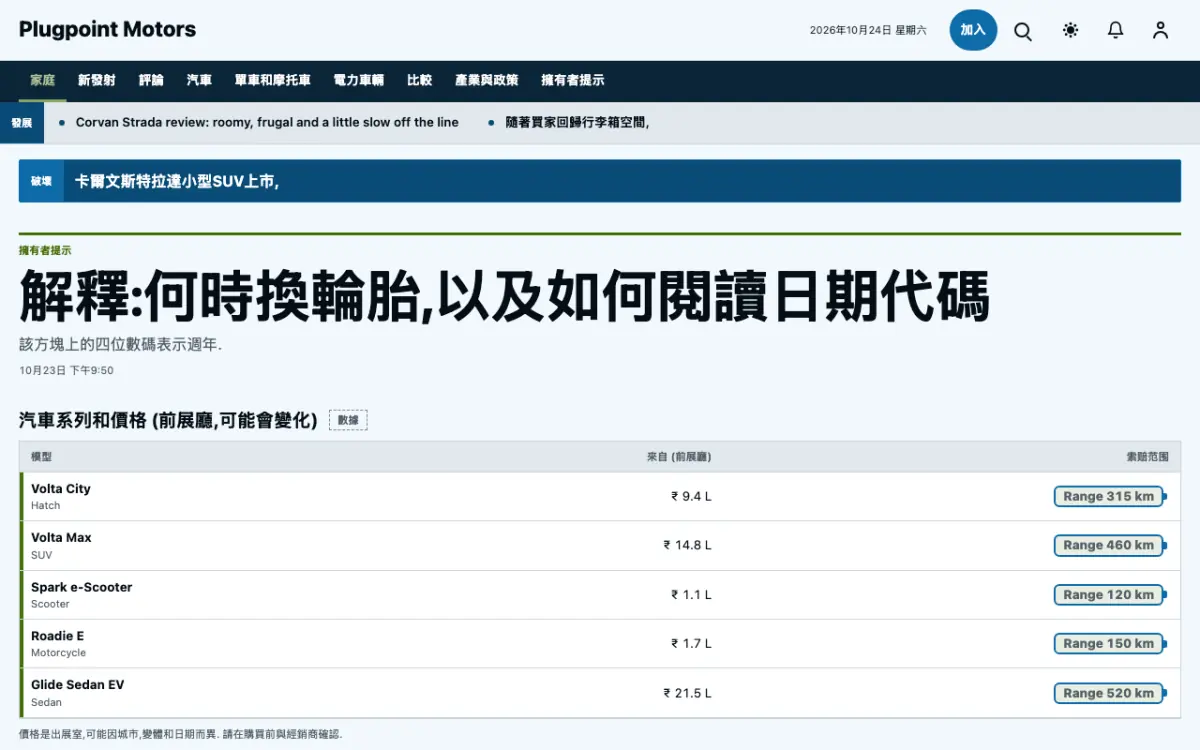Click the Range 120 km battery badge

(x=1110, y=594)
